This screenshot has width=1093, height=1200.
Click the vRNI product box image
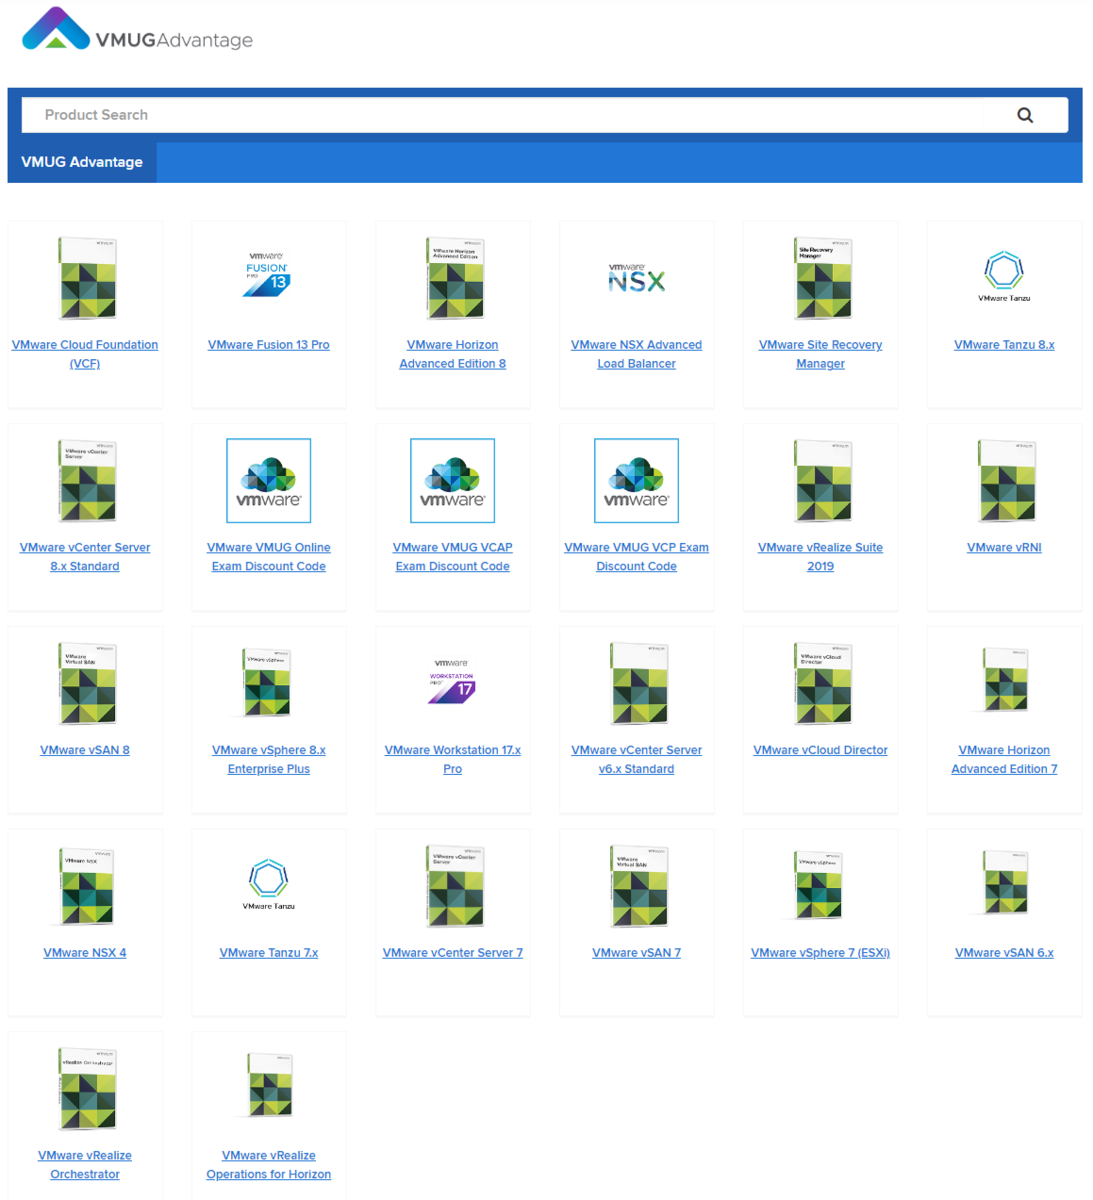tap(1007, 481)
